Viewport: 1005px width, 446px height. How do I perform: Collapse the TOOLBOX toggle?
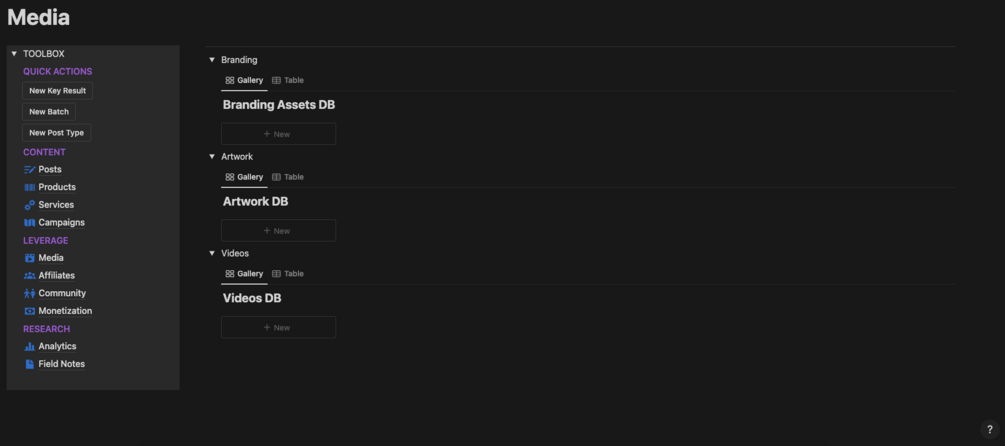tap(14, 54)
